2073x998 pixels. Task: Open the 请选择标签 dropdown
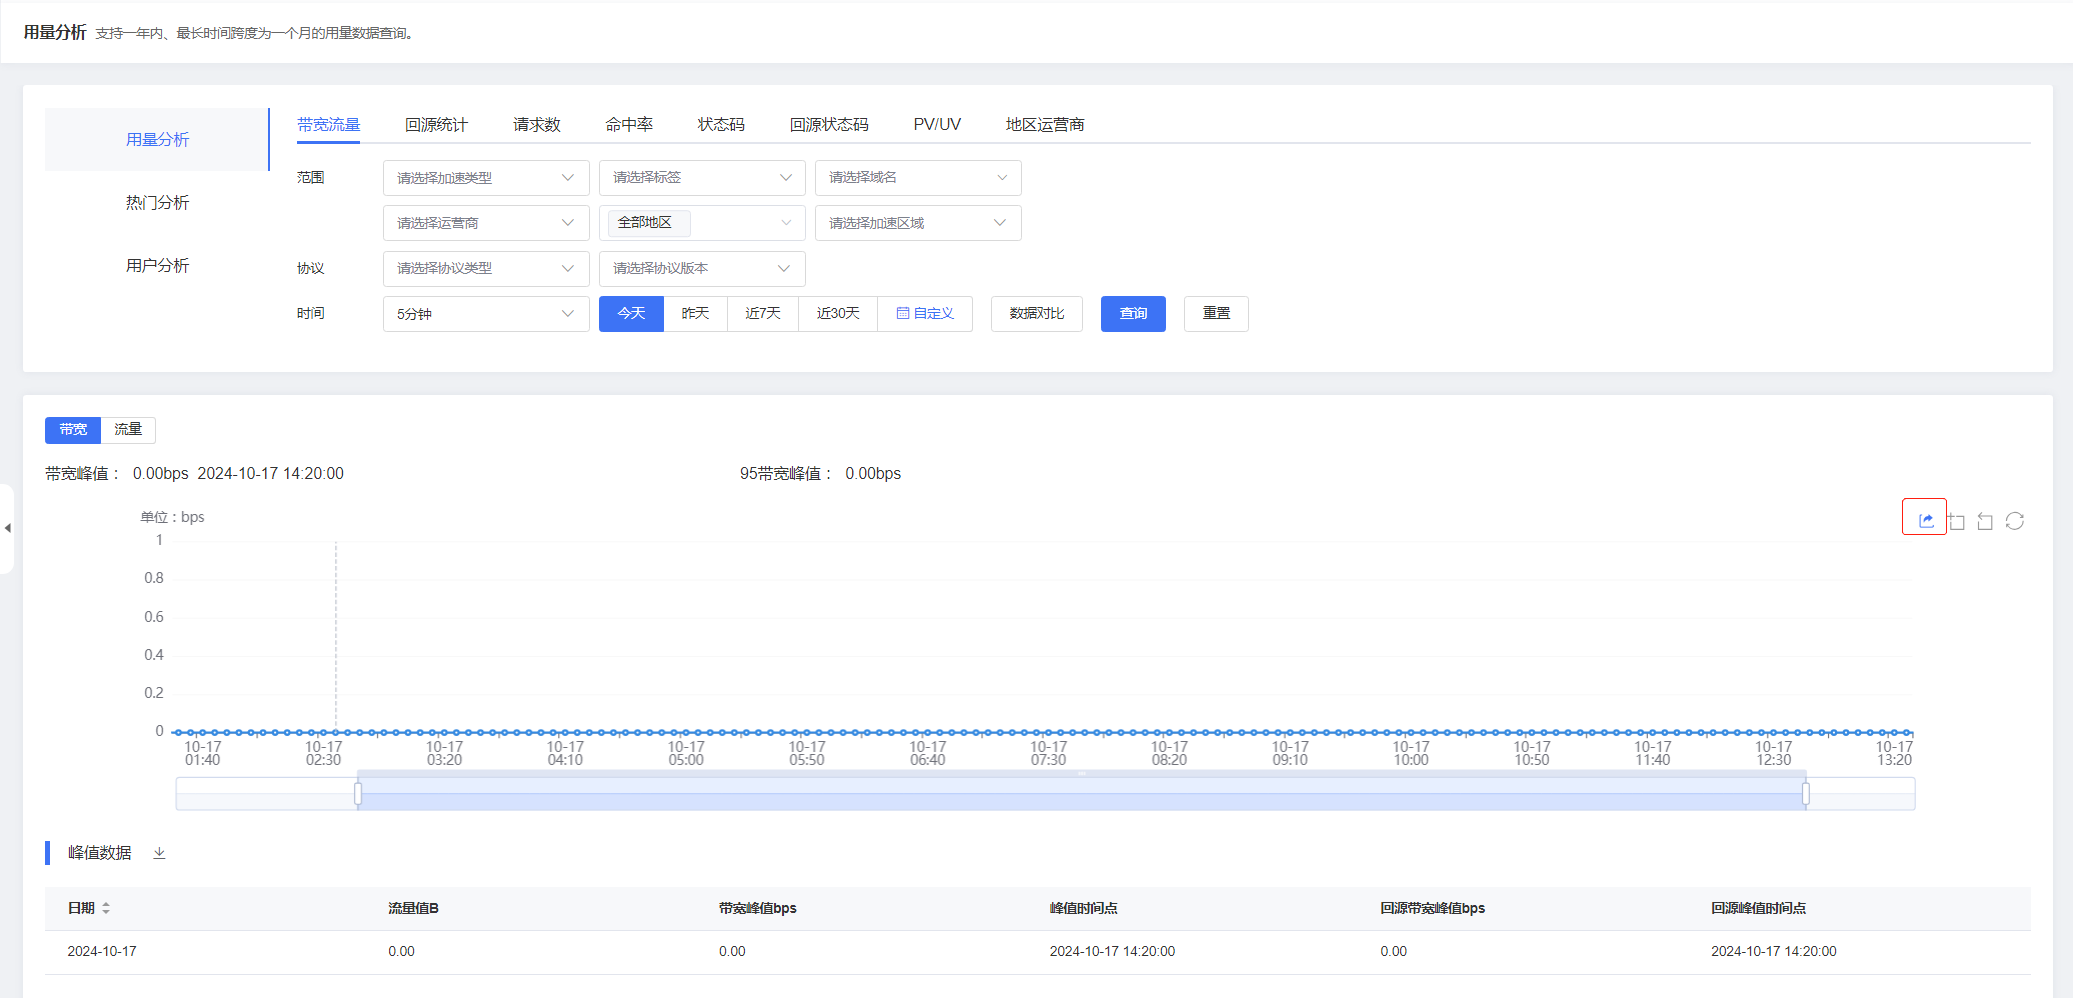pos(702,178)
